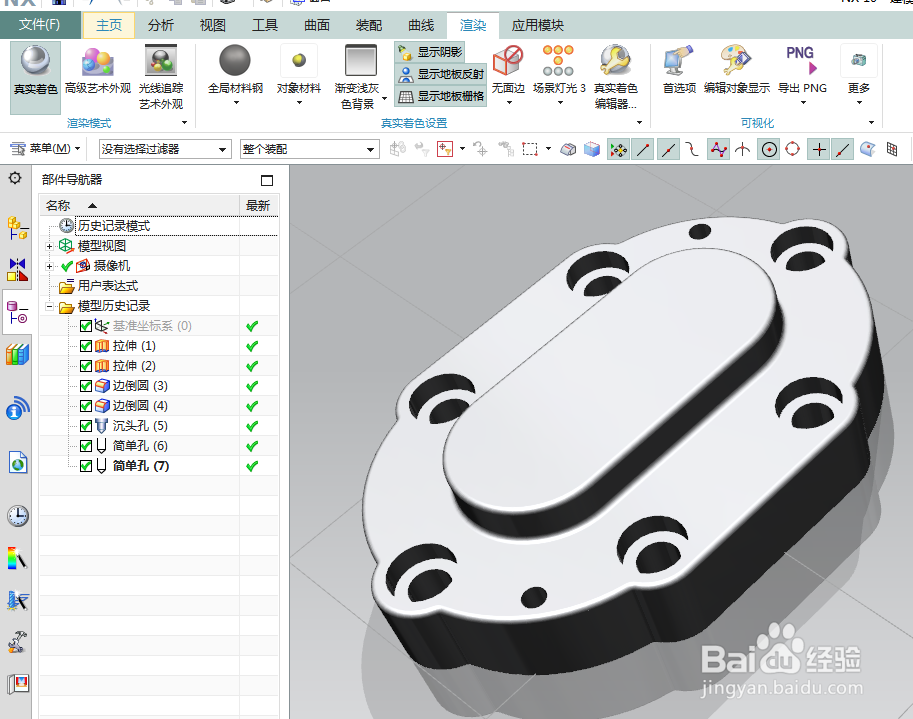This screenshot has height=719, width=913.
Task: Toggle 显示地板反射 option
Action: [440, 75]
